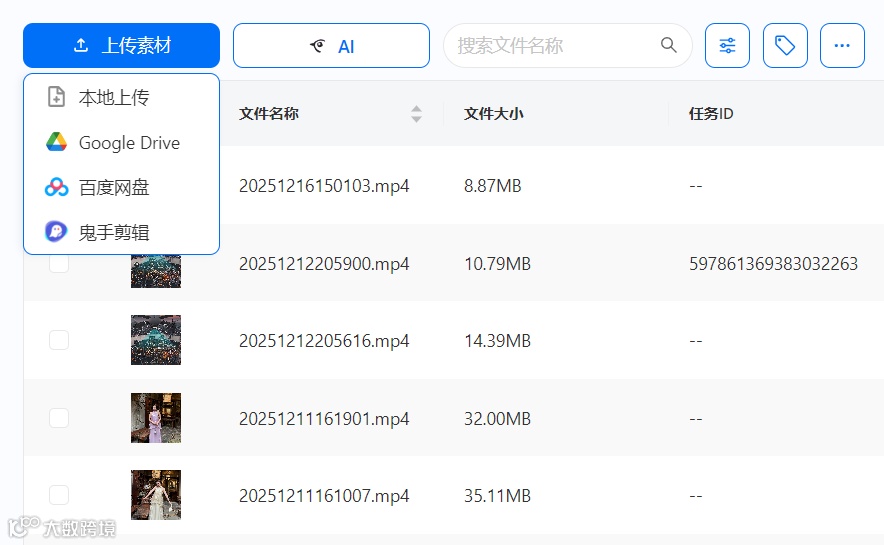Image resolution: width=884 pixels, height=545 pixels.
Task: Open the filter sliders icon button
Action: click(727, 46)
